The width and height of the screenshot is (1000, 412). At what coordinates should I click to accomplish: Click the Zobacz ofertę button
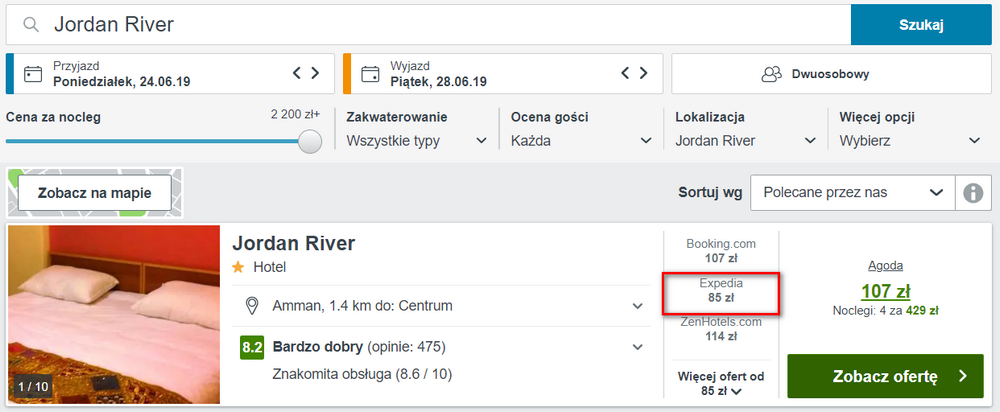[x=885, y=376]
